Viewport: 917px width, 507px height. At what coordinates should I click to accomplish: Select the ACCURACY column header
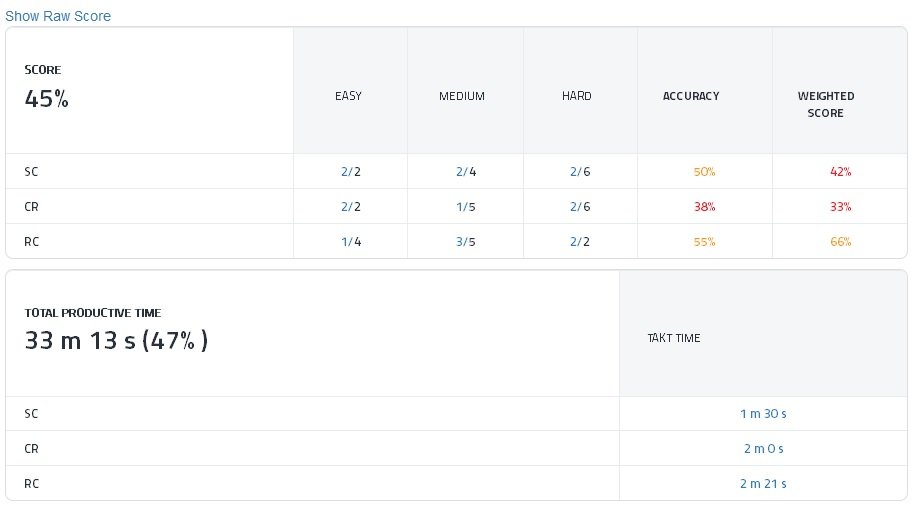tap(691, 96)
